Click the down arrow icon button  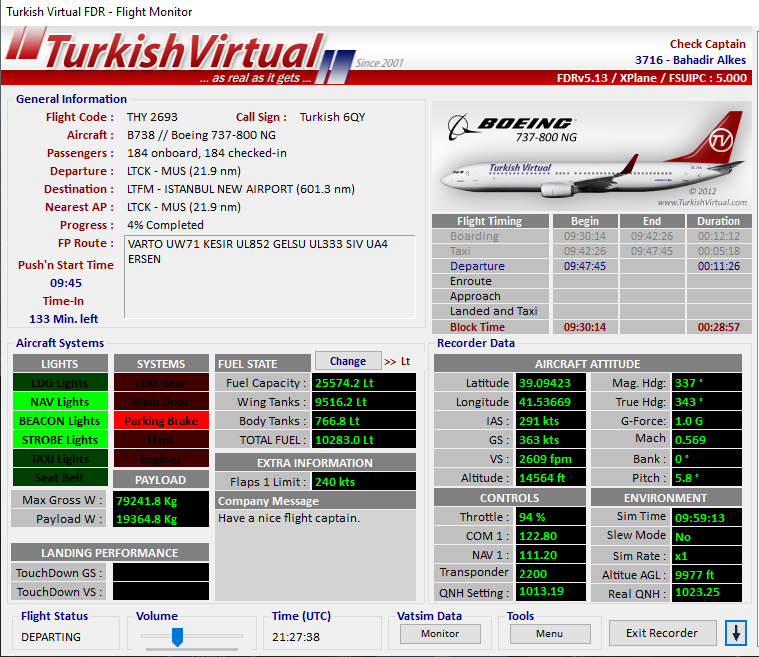[736, 633]
